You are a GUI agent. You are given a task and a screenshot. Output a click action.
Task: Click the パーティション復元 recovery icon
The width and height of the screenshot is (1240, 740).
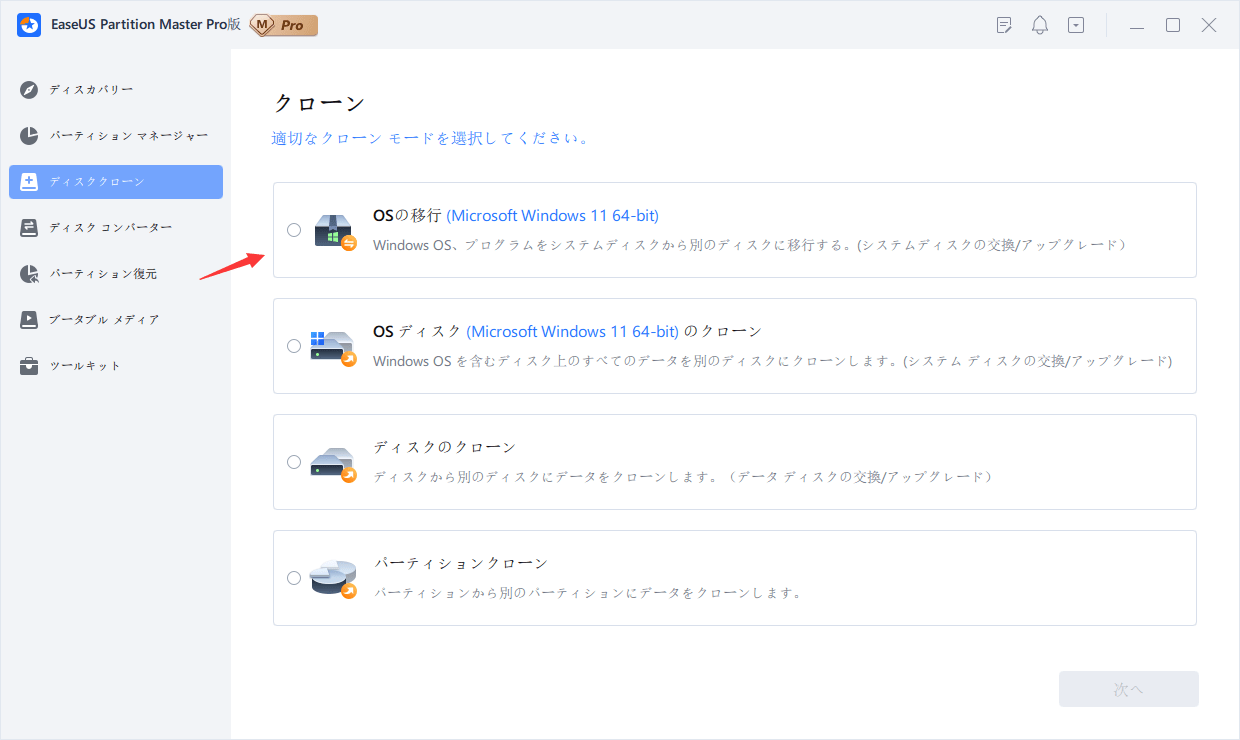pos(29,273)
